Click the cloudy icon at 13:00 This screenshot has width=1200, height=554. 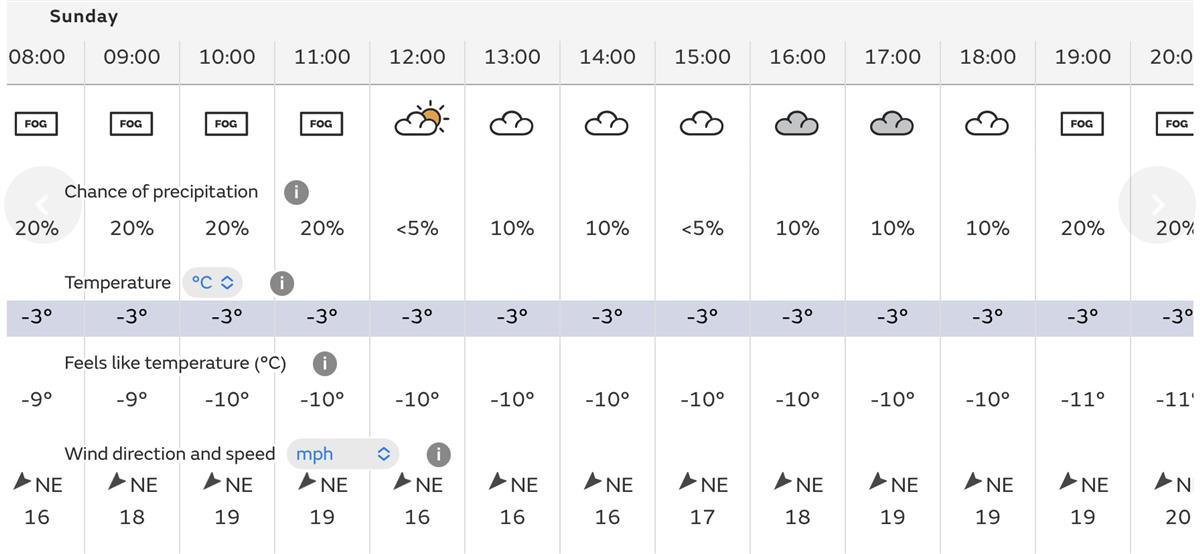coord(511,124)
